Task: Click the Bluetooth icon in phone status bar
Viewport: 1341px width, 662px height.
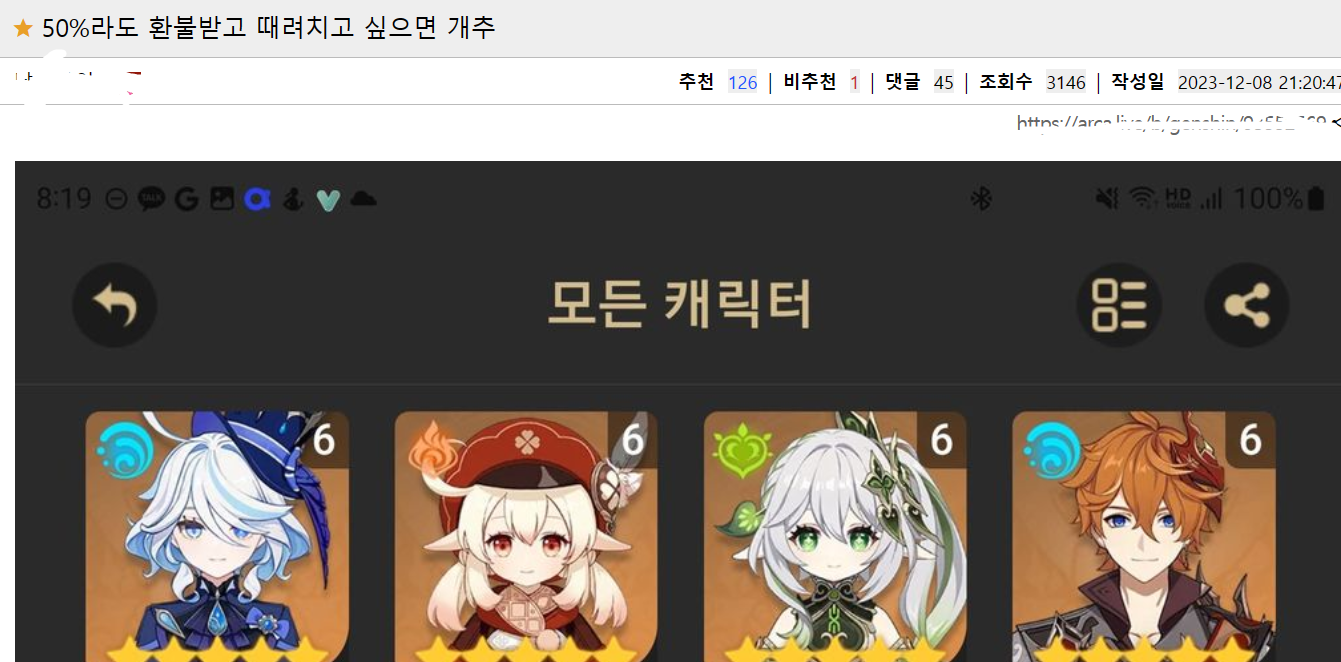Action: pos(981,199)
